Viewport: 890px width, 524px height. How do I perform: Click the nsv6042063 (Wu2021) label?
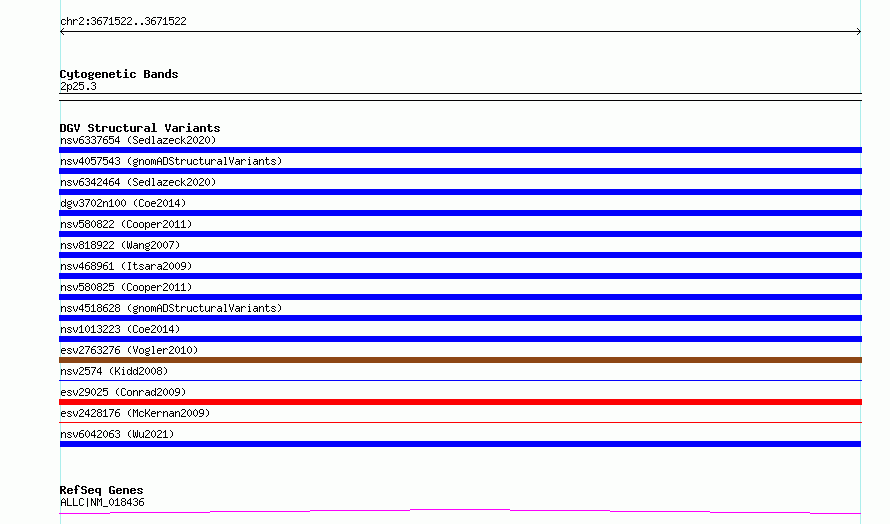pyautogui.click(x=117, y=434)
